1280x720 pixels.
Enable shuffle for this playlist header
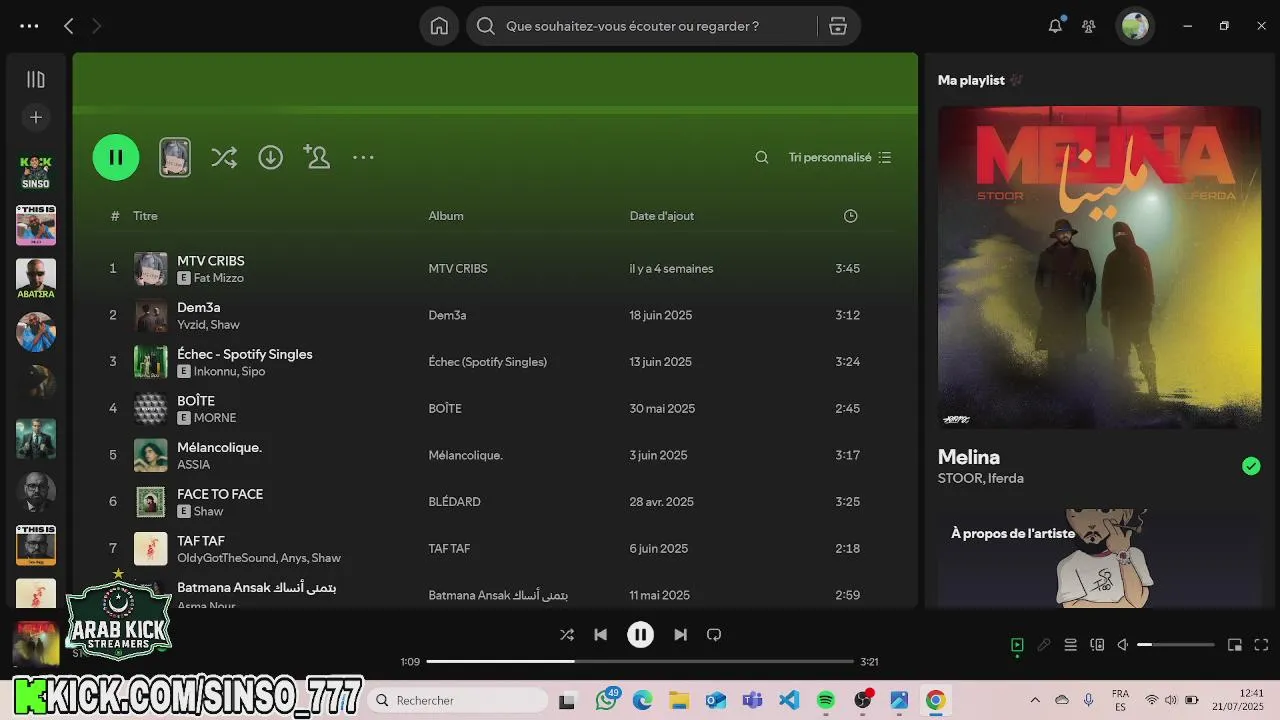click(224, 157)
